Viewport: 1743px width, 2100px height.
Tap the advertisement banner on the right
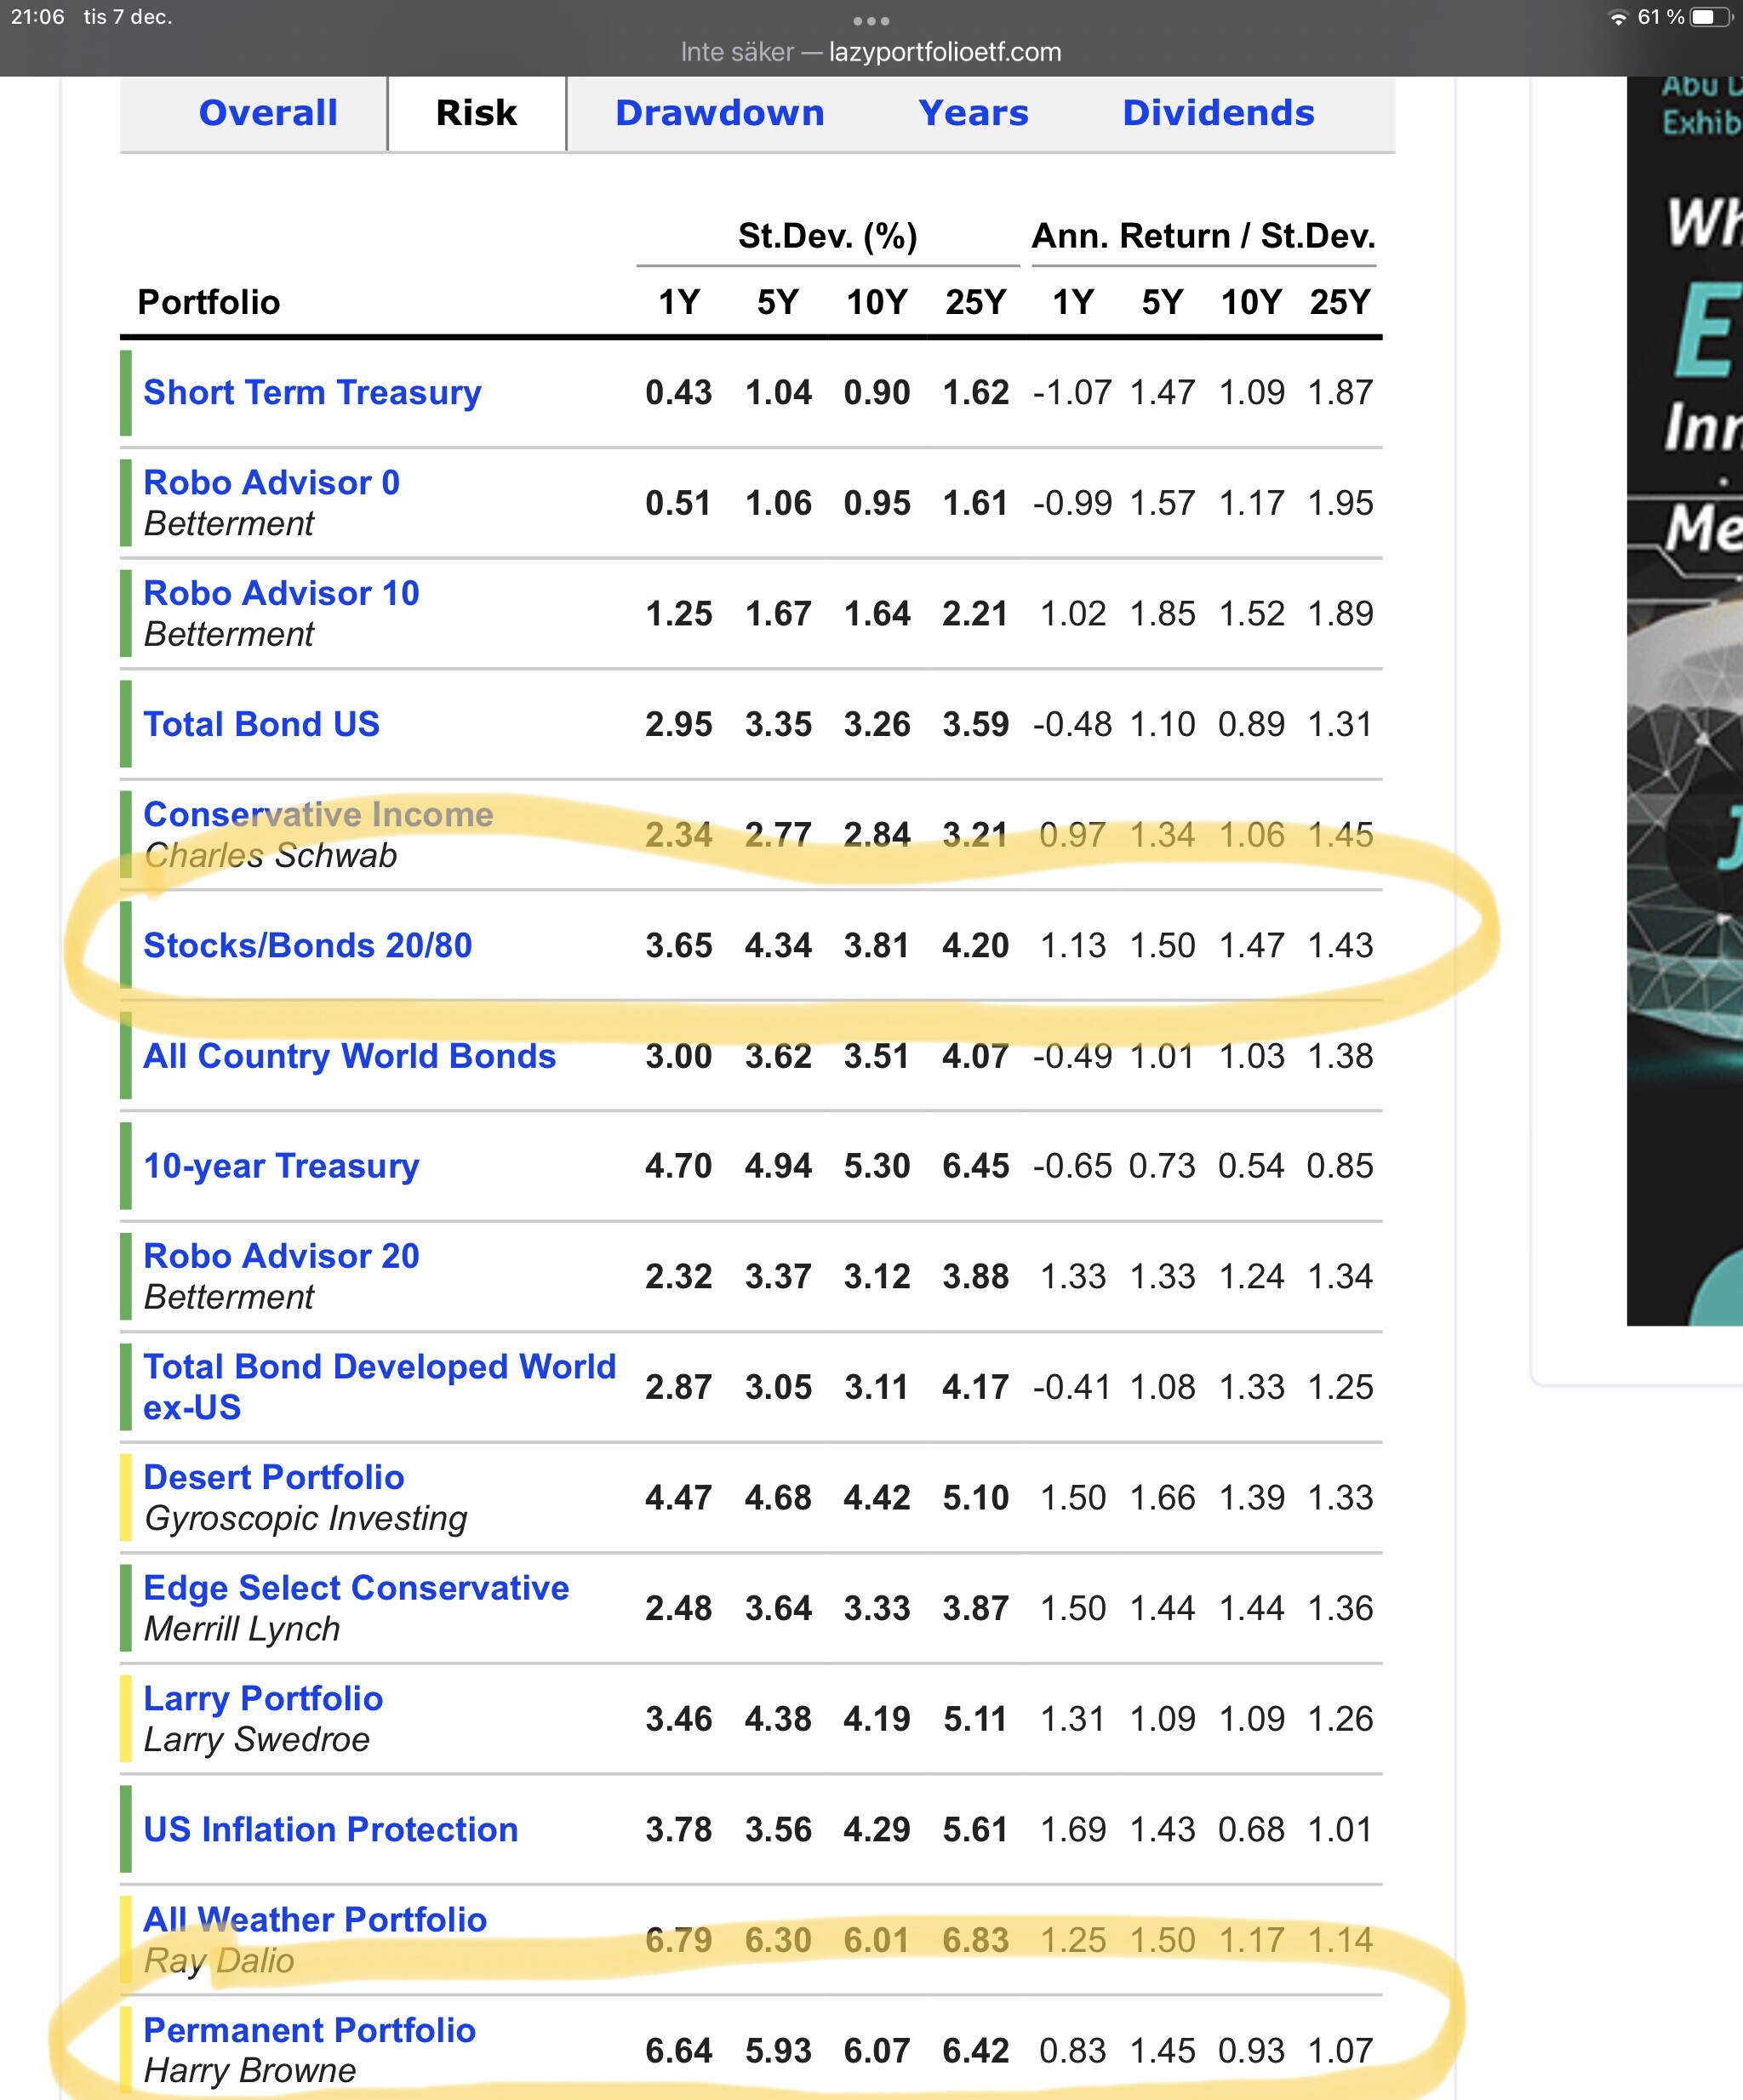click(1686, 700)
